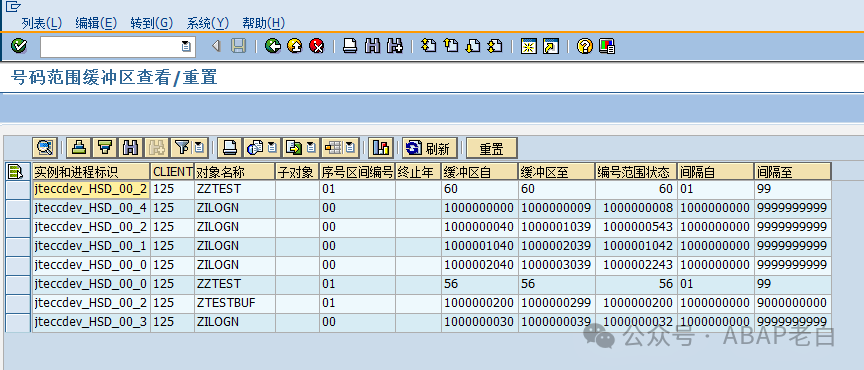Go to Next Page icon
This screenshot has height=370, width=864.
click(473, 46)
